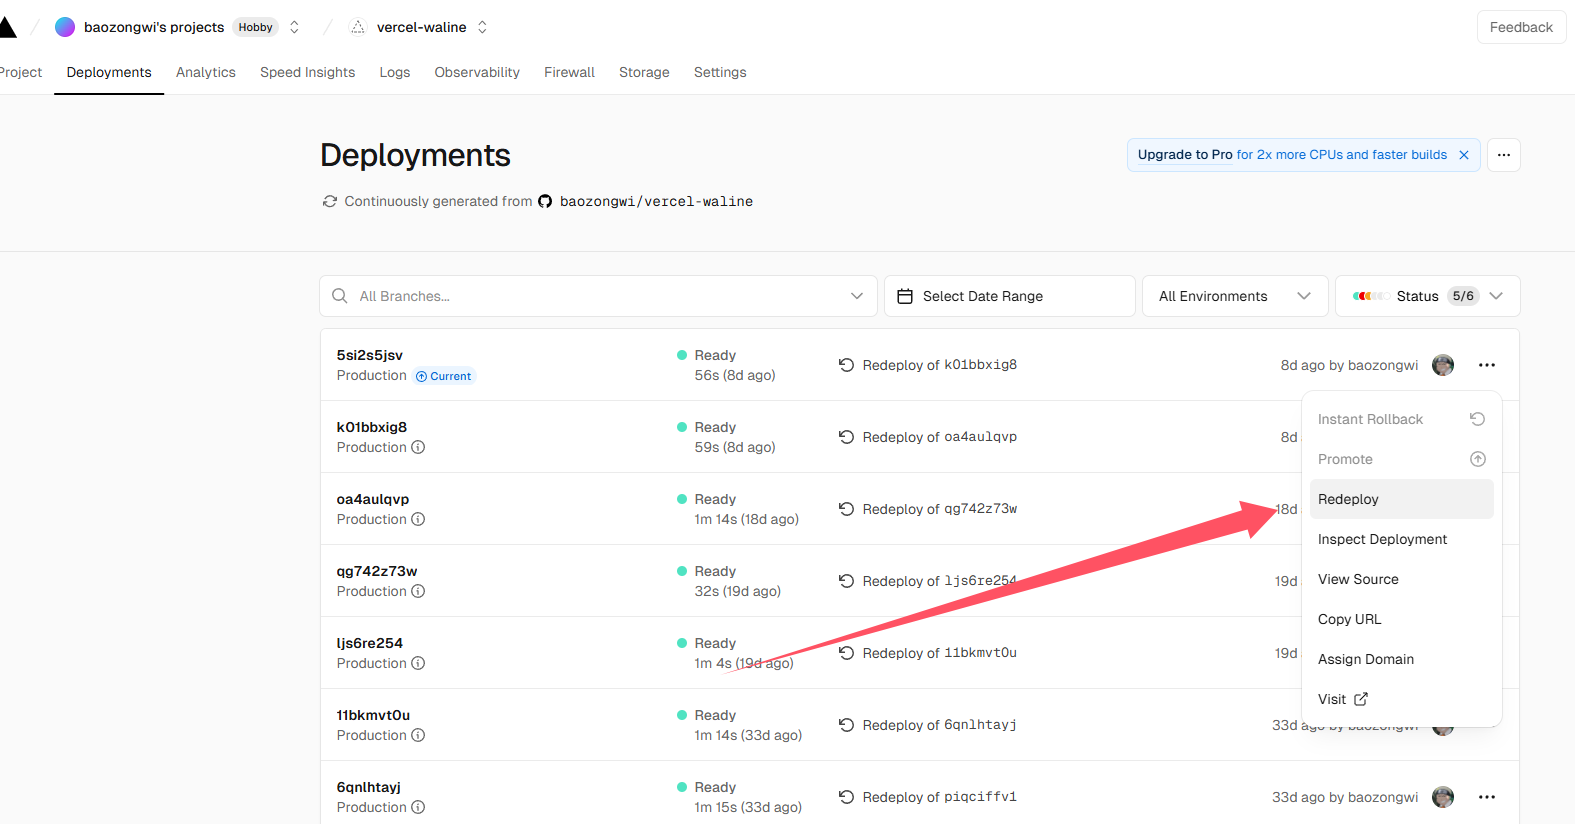1575x824 pixels.
Task: Open the Settings tab
Action: 720,72
